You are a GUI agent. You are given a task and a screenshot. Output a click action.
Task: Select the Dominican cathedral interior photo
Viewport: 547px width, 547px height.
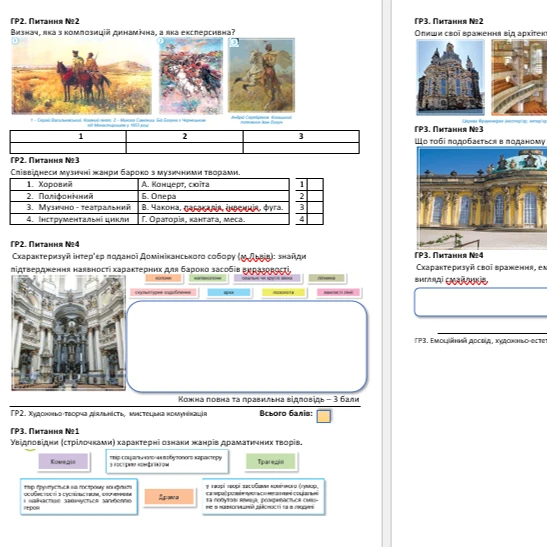pyautogui.click(x=68, y=332)
